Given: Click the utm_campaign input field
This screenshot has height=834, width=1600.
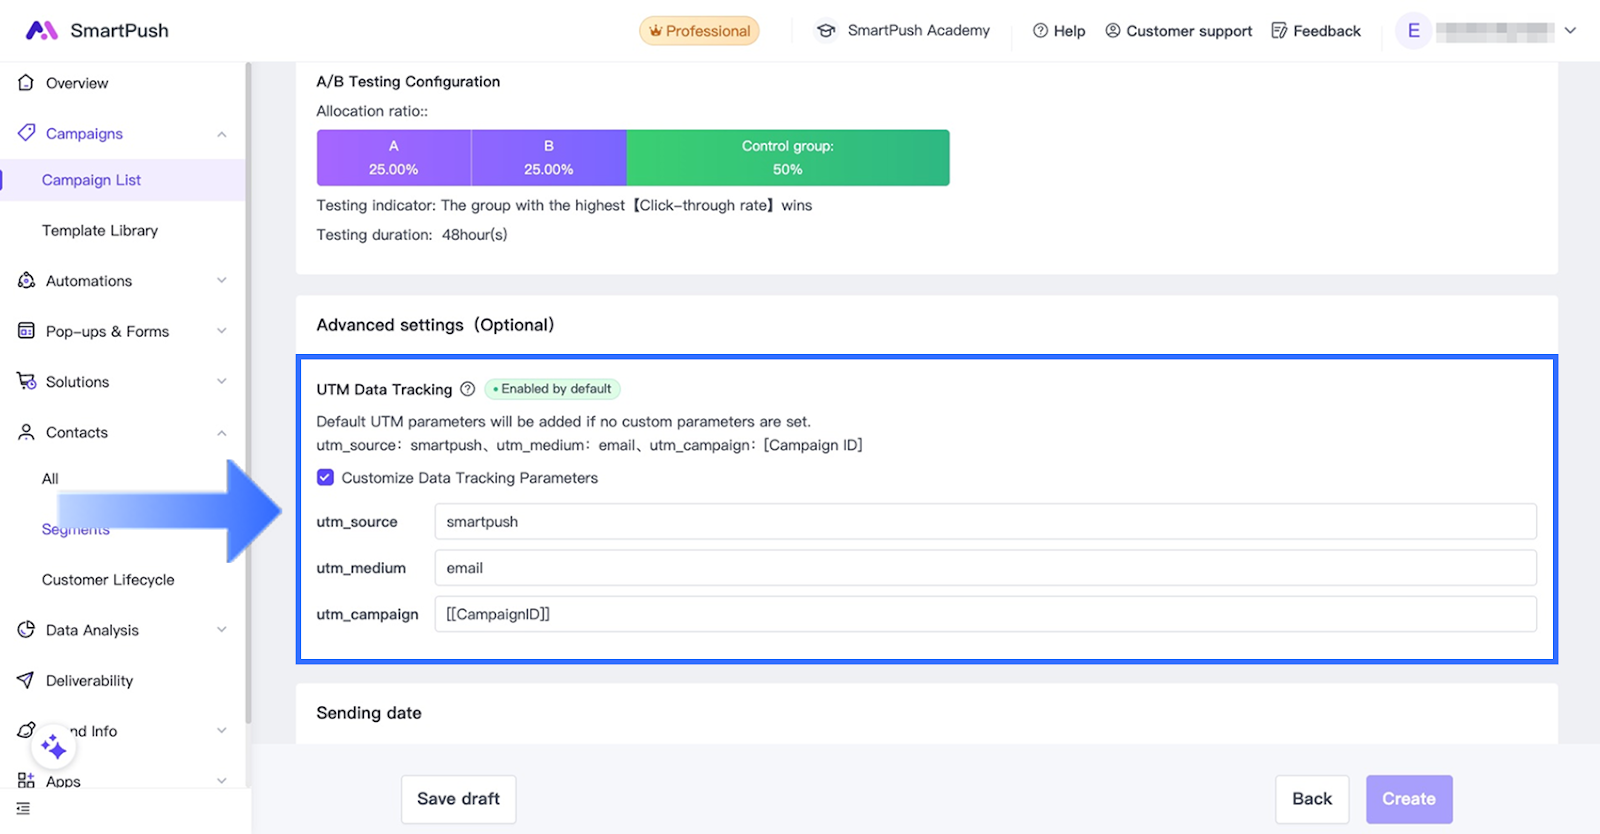Looking at the screenshot, I should (985, 614).
